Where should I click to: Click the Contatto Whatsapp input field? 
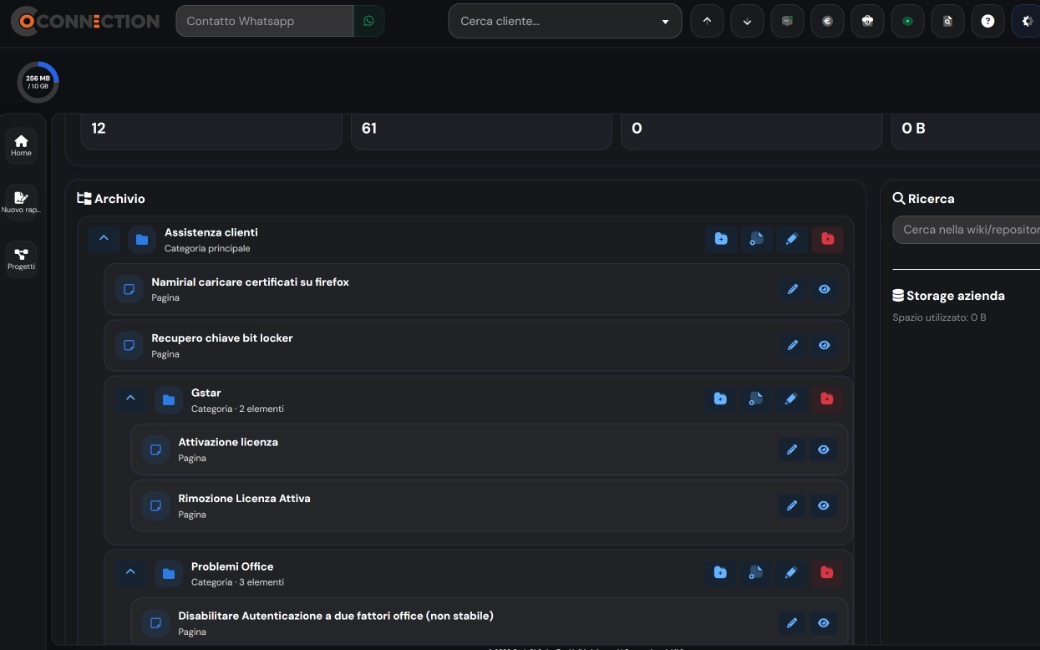tap(265, 21)
